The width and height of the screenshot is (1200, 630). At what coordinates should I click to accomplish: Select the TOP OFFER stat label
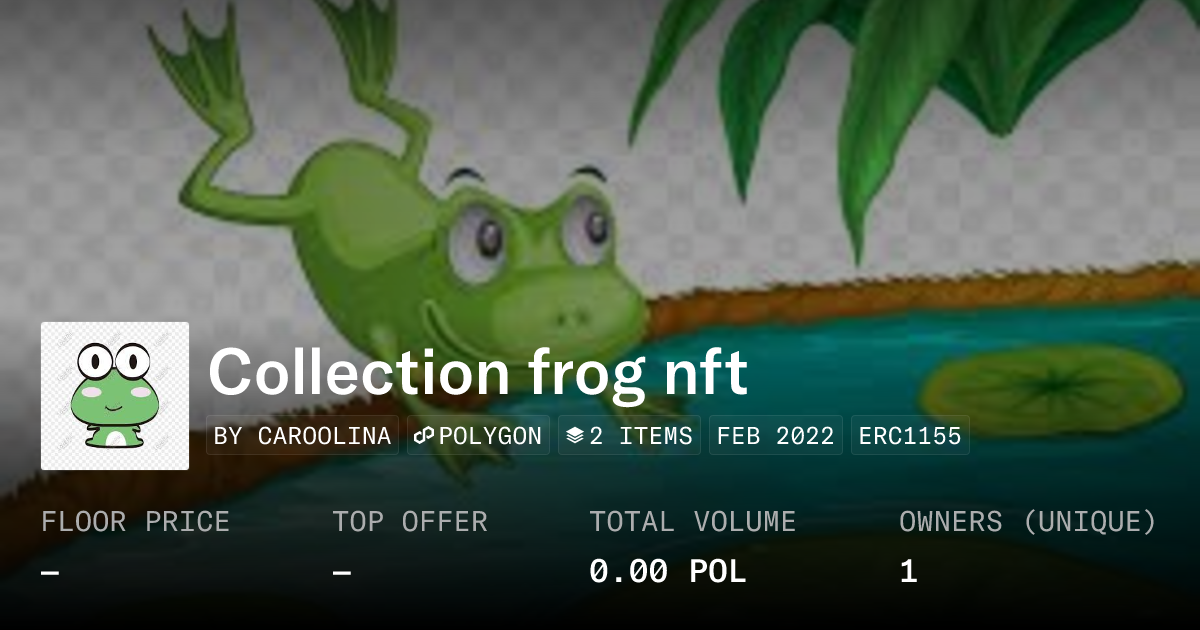click(x=410, y=522)
